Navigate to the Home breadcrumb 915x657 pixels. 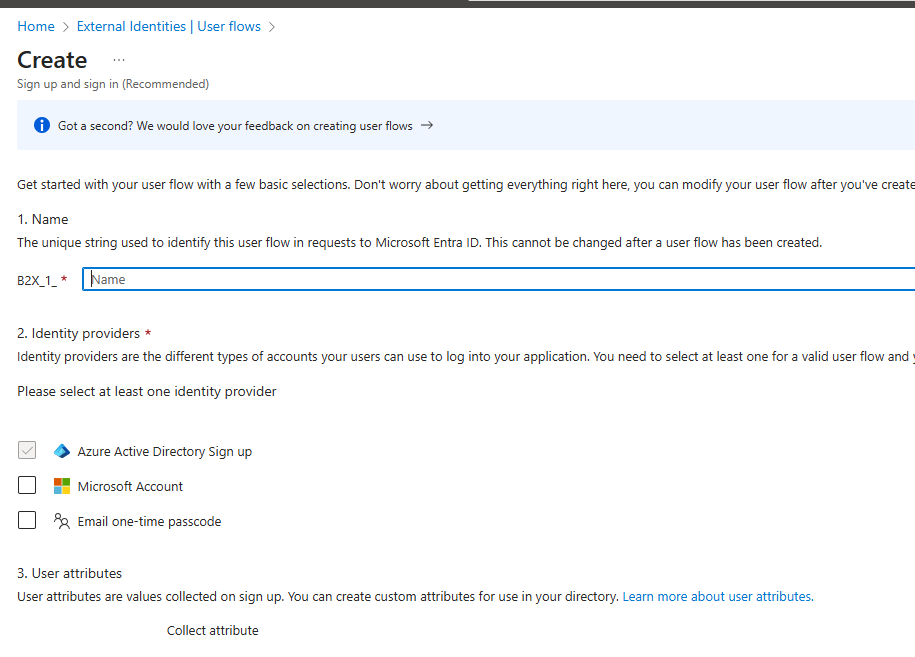[35, 26]
